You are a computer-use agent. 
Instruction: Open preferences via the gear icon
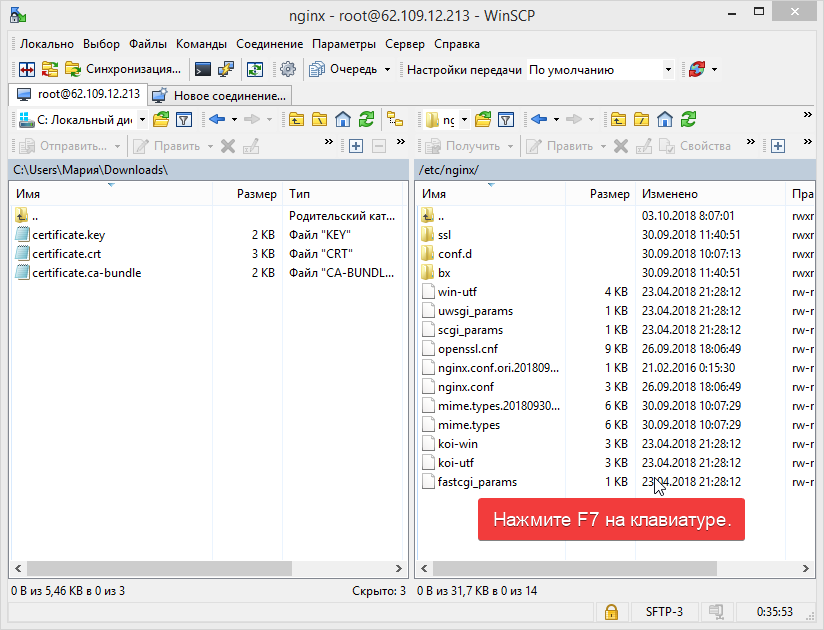coord(288,69)
